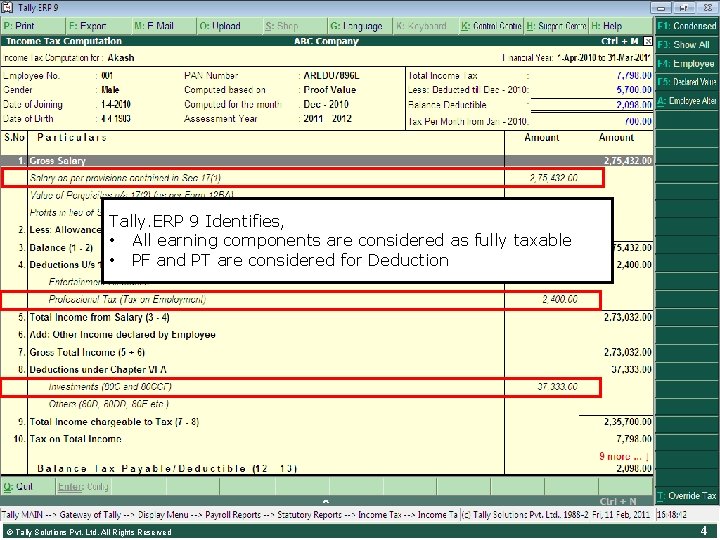This screenshot has height=540, width=720.
Task: Select Tax on Total Income row
Action: tap(326, 439)
